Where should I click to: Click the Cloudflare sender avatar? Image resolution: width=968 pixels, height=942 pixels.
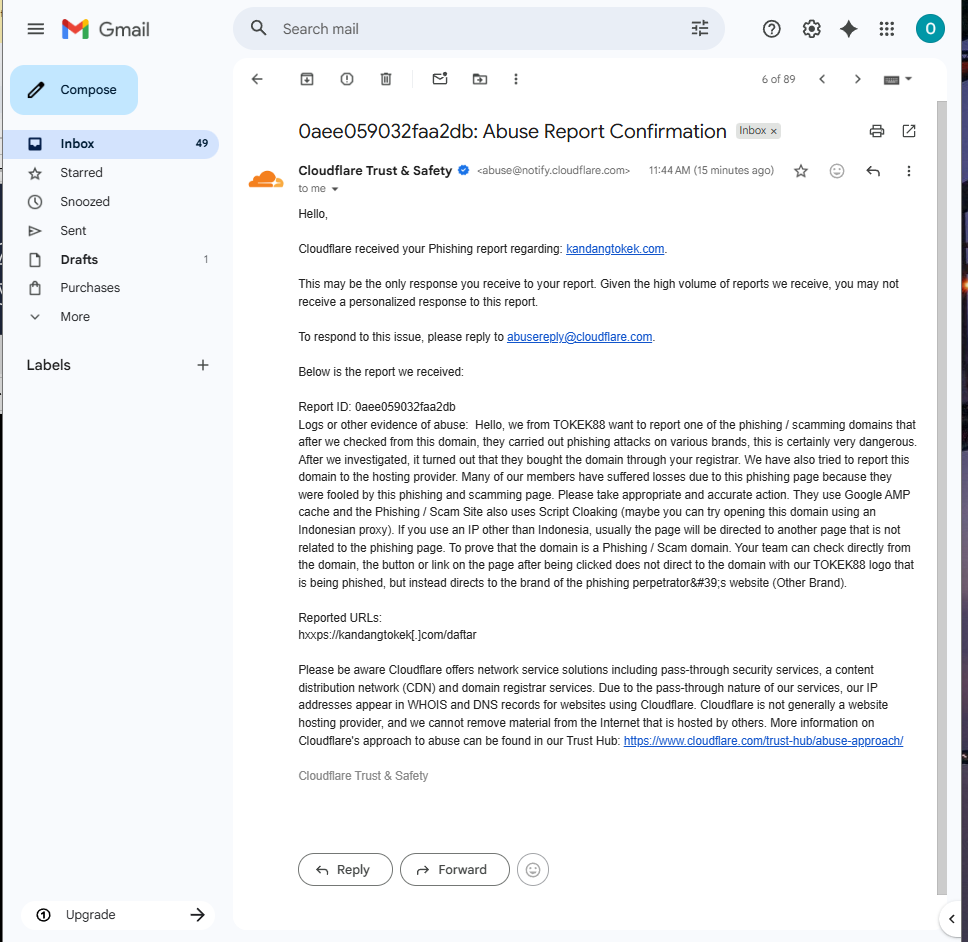click(266, 180)
